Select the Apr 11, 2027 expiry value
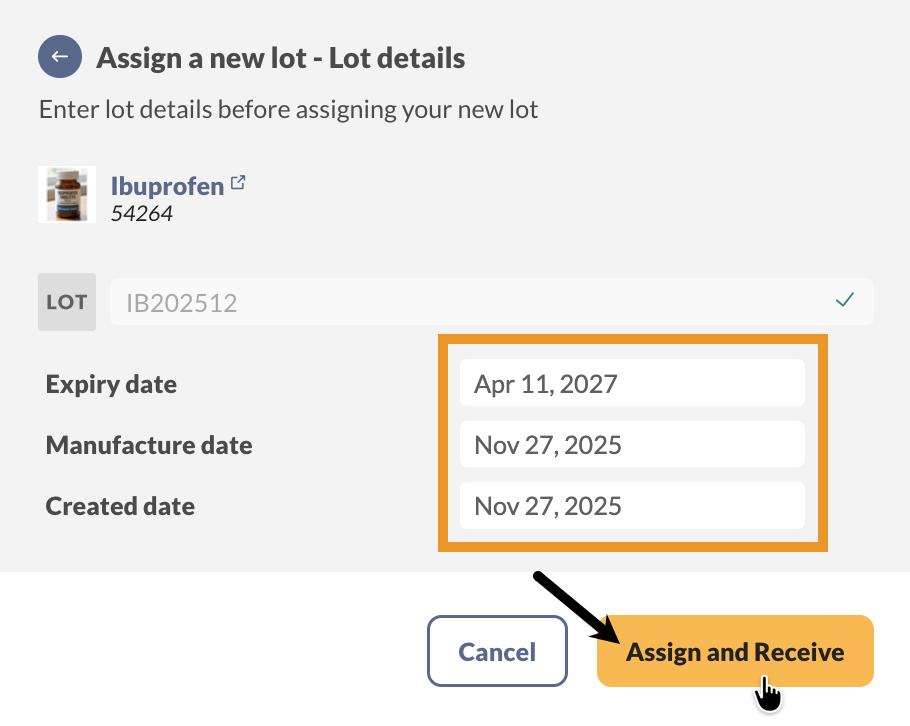Screen dimensions: 910x726 (x=632, y=382)
